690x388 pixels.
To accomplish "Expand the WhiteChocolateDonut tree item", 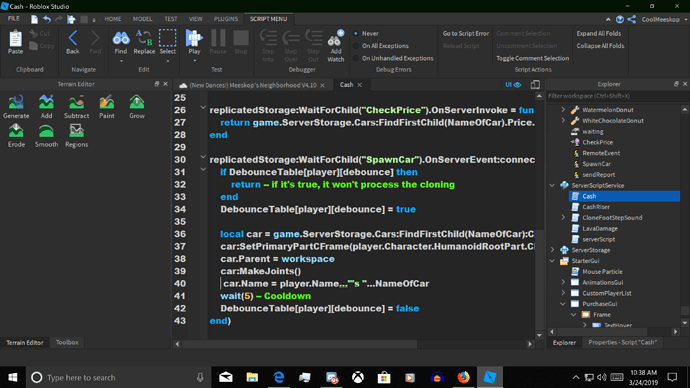I will click(x=563, y=121).
